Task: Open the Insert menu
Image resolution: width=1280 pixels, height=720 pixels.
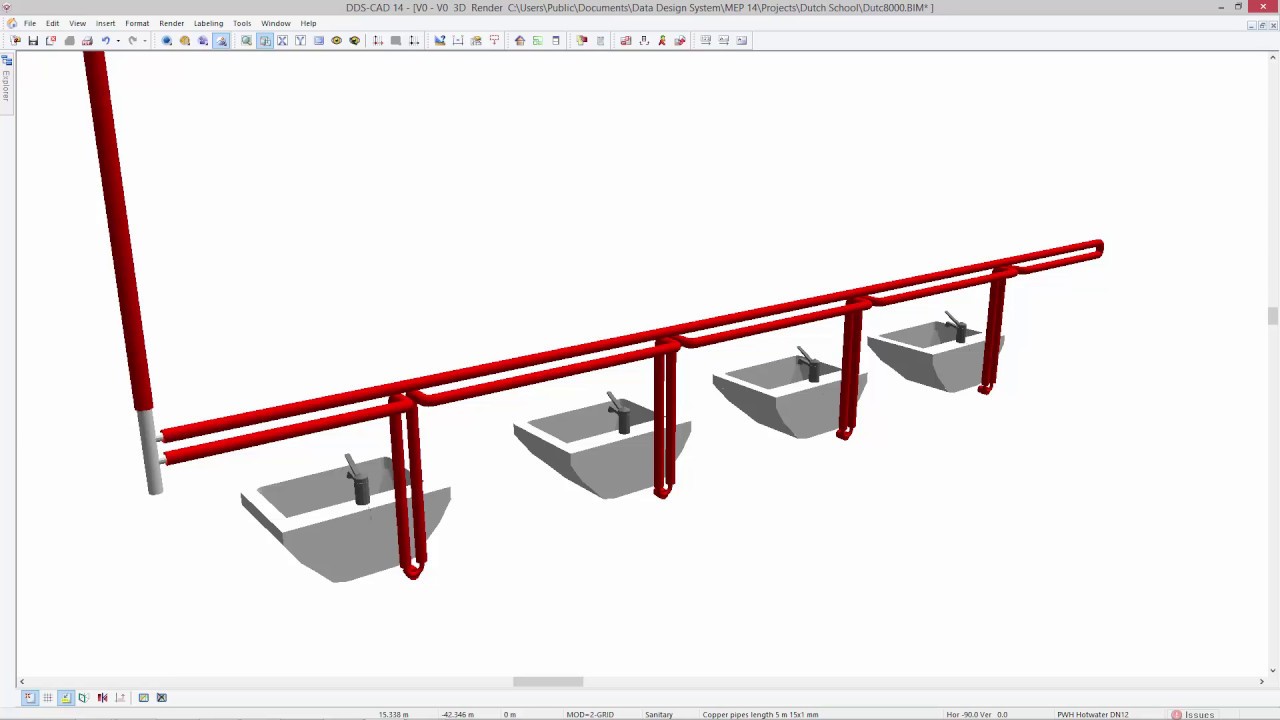Action: pos(105,23)
